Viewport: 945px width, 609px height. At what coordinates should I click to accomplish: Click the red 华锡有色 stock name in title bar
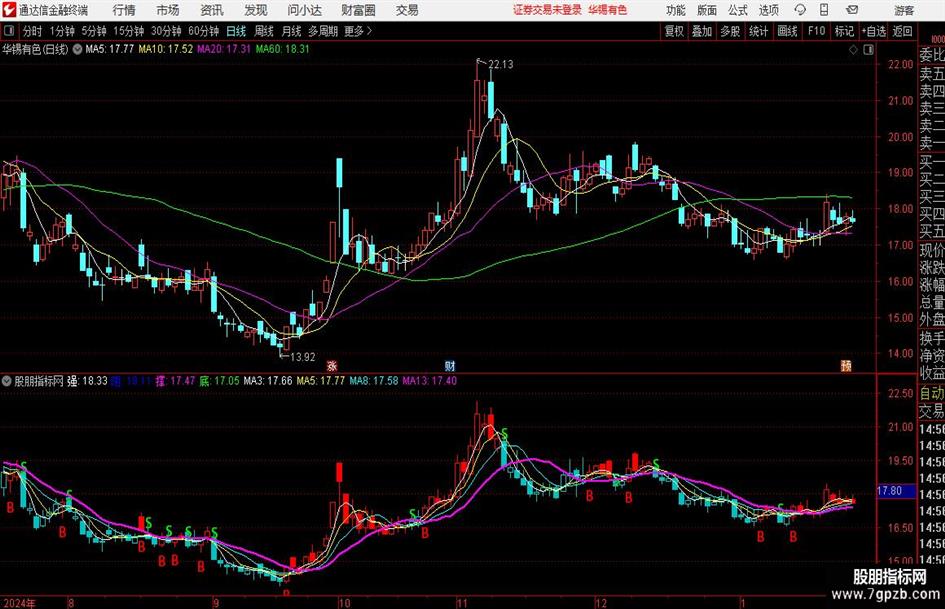pyautogui.click(x=608, y=10)
